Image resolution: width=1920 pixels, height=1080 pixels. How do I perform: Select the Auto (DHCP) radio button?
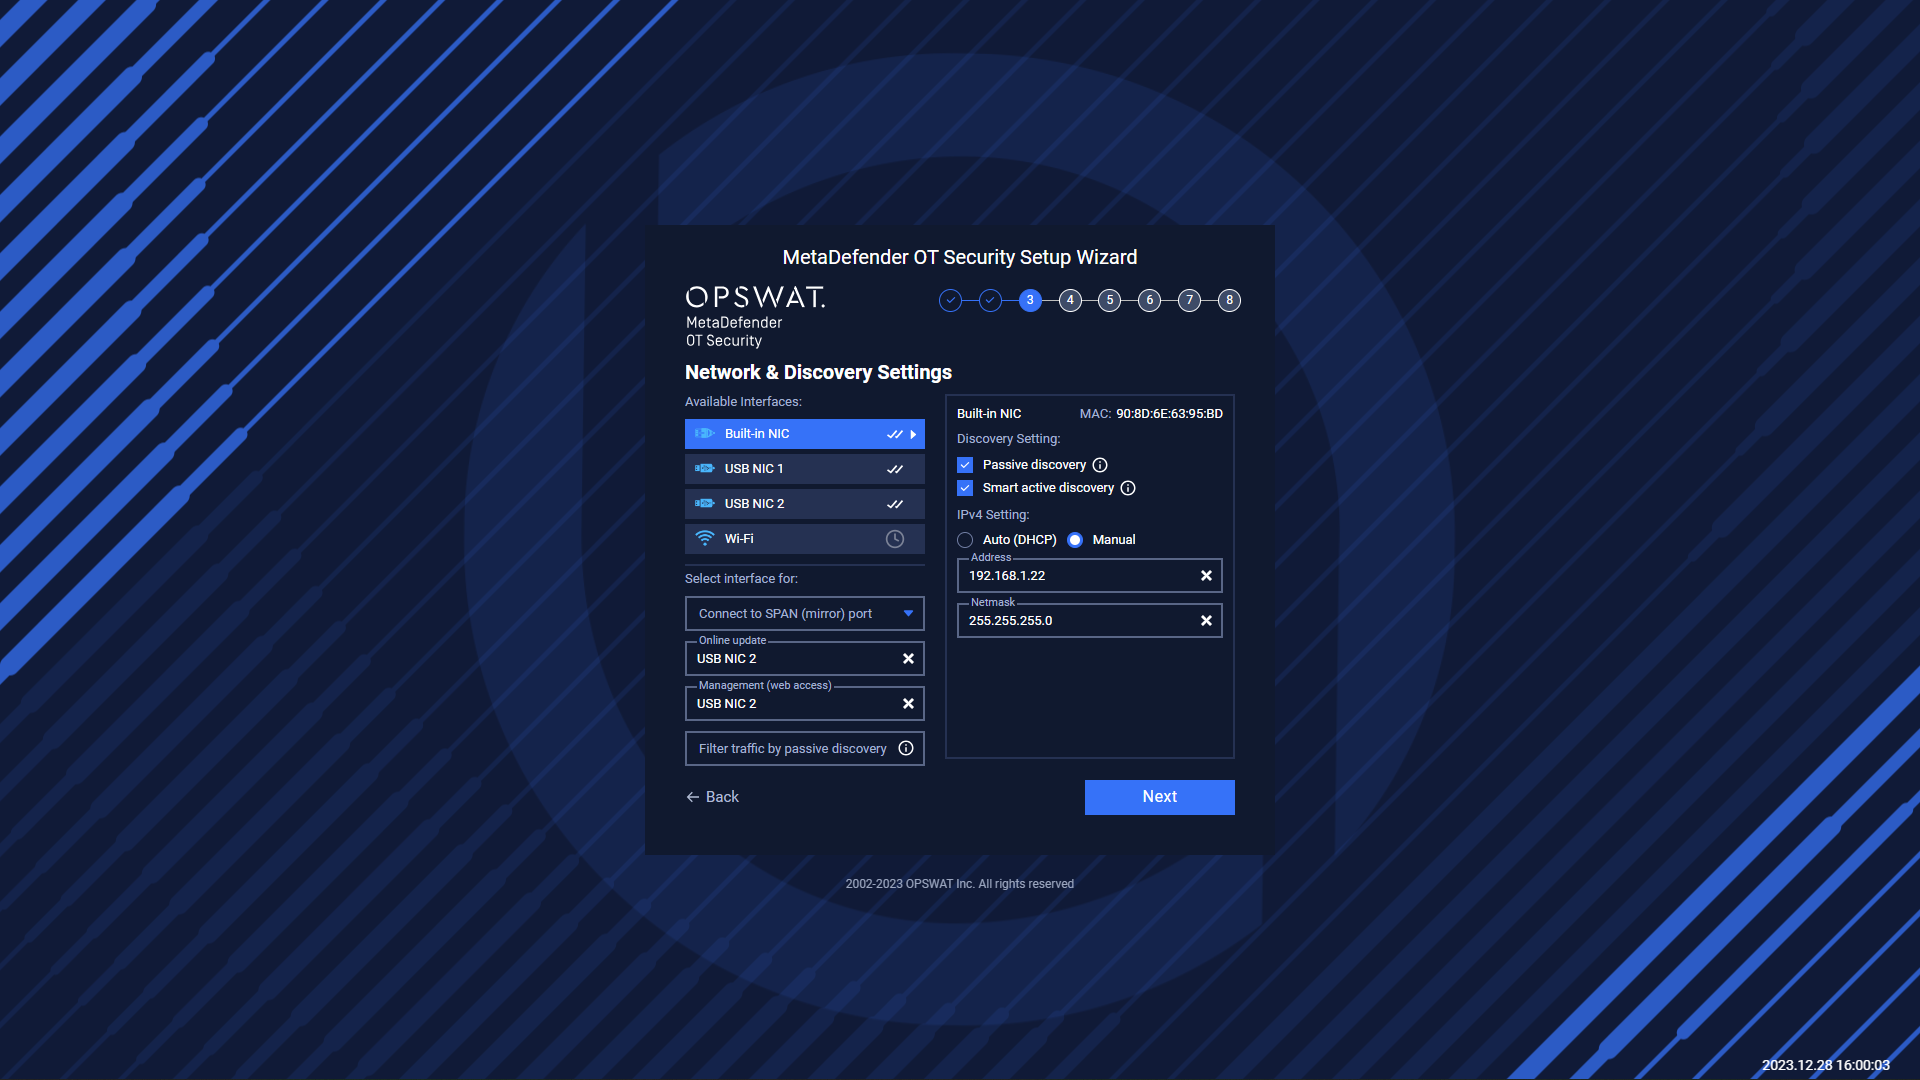pyautogui.click(x=965, y=540)
